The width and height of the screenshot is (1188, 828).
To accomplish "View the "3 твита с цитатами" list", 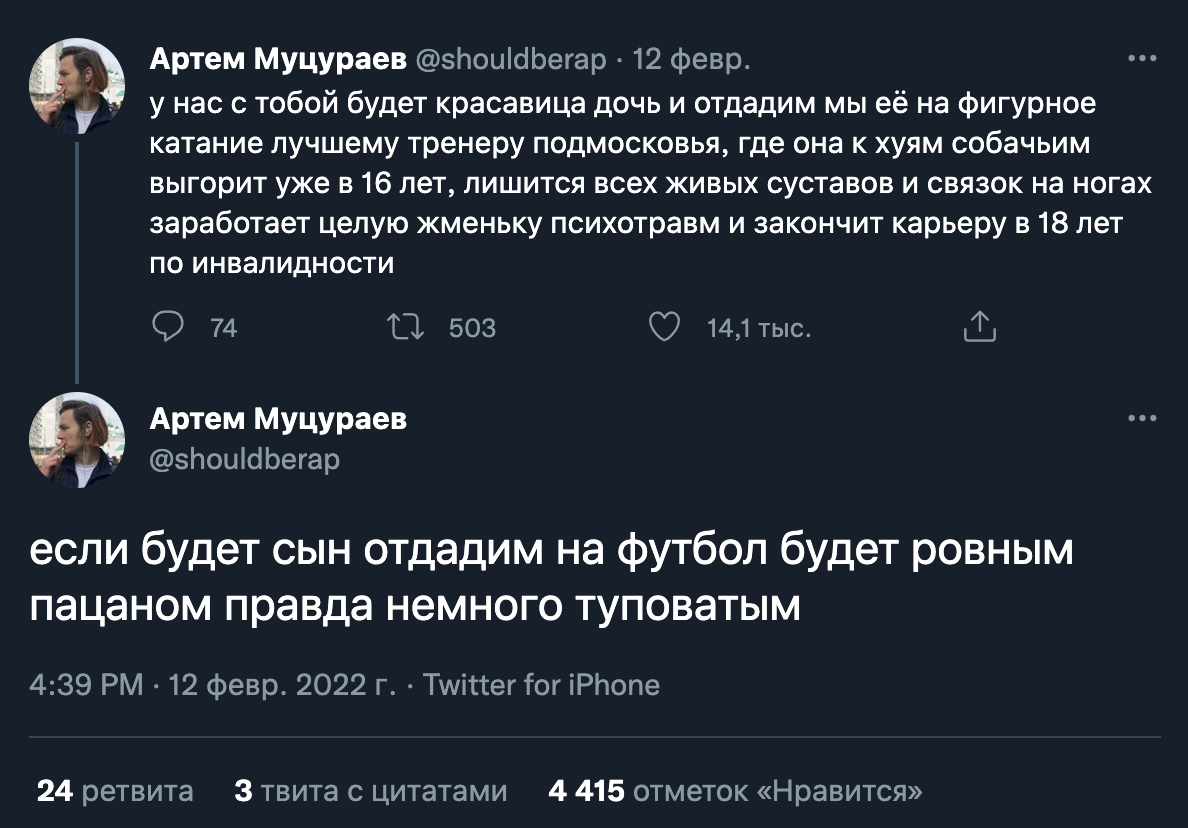I will (x=370, y=791).
